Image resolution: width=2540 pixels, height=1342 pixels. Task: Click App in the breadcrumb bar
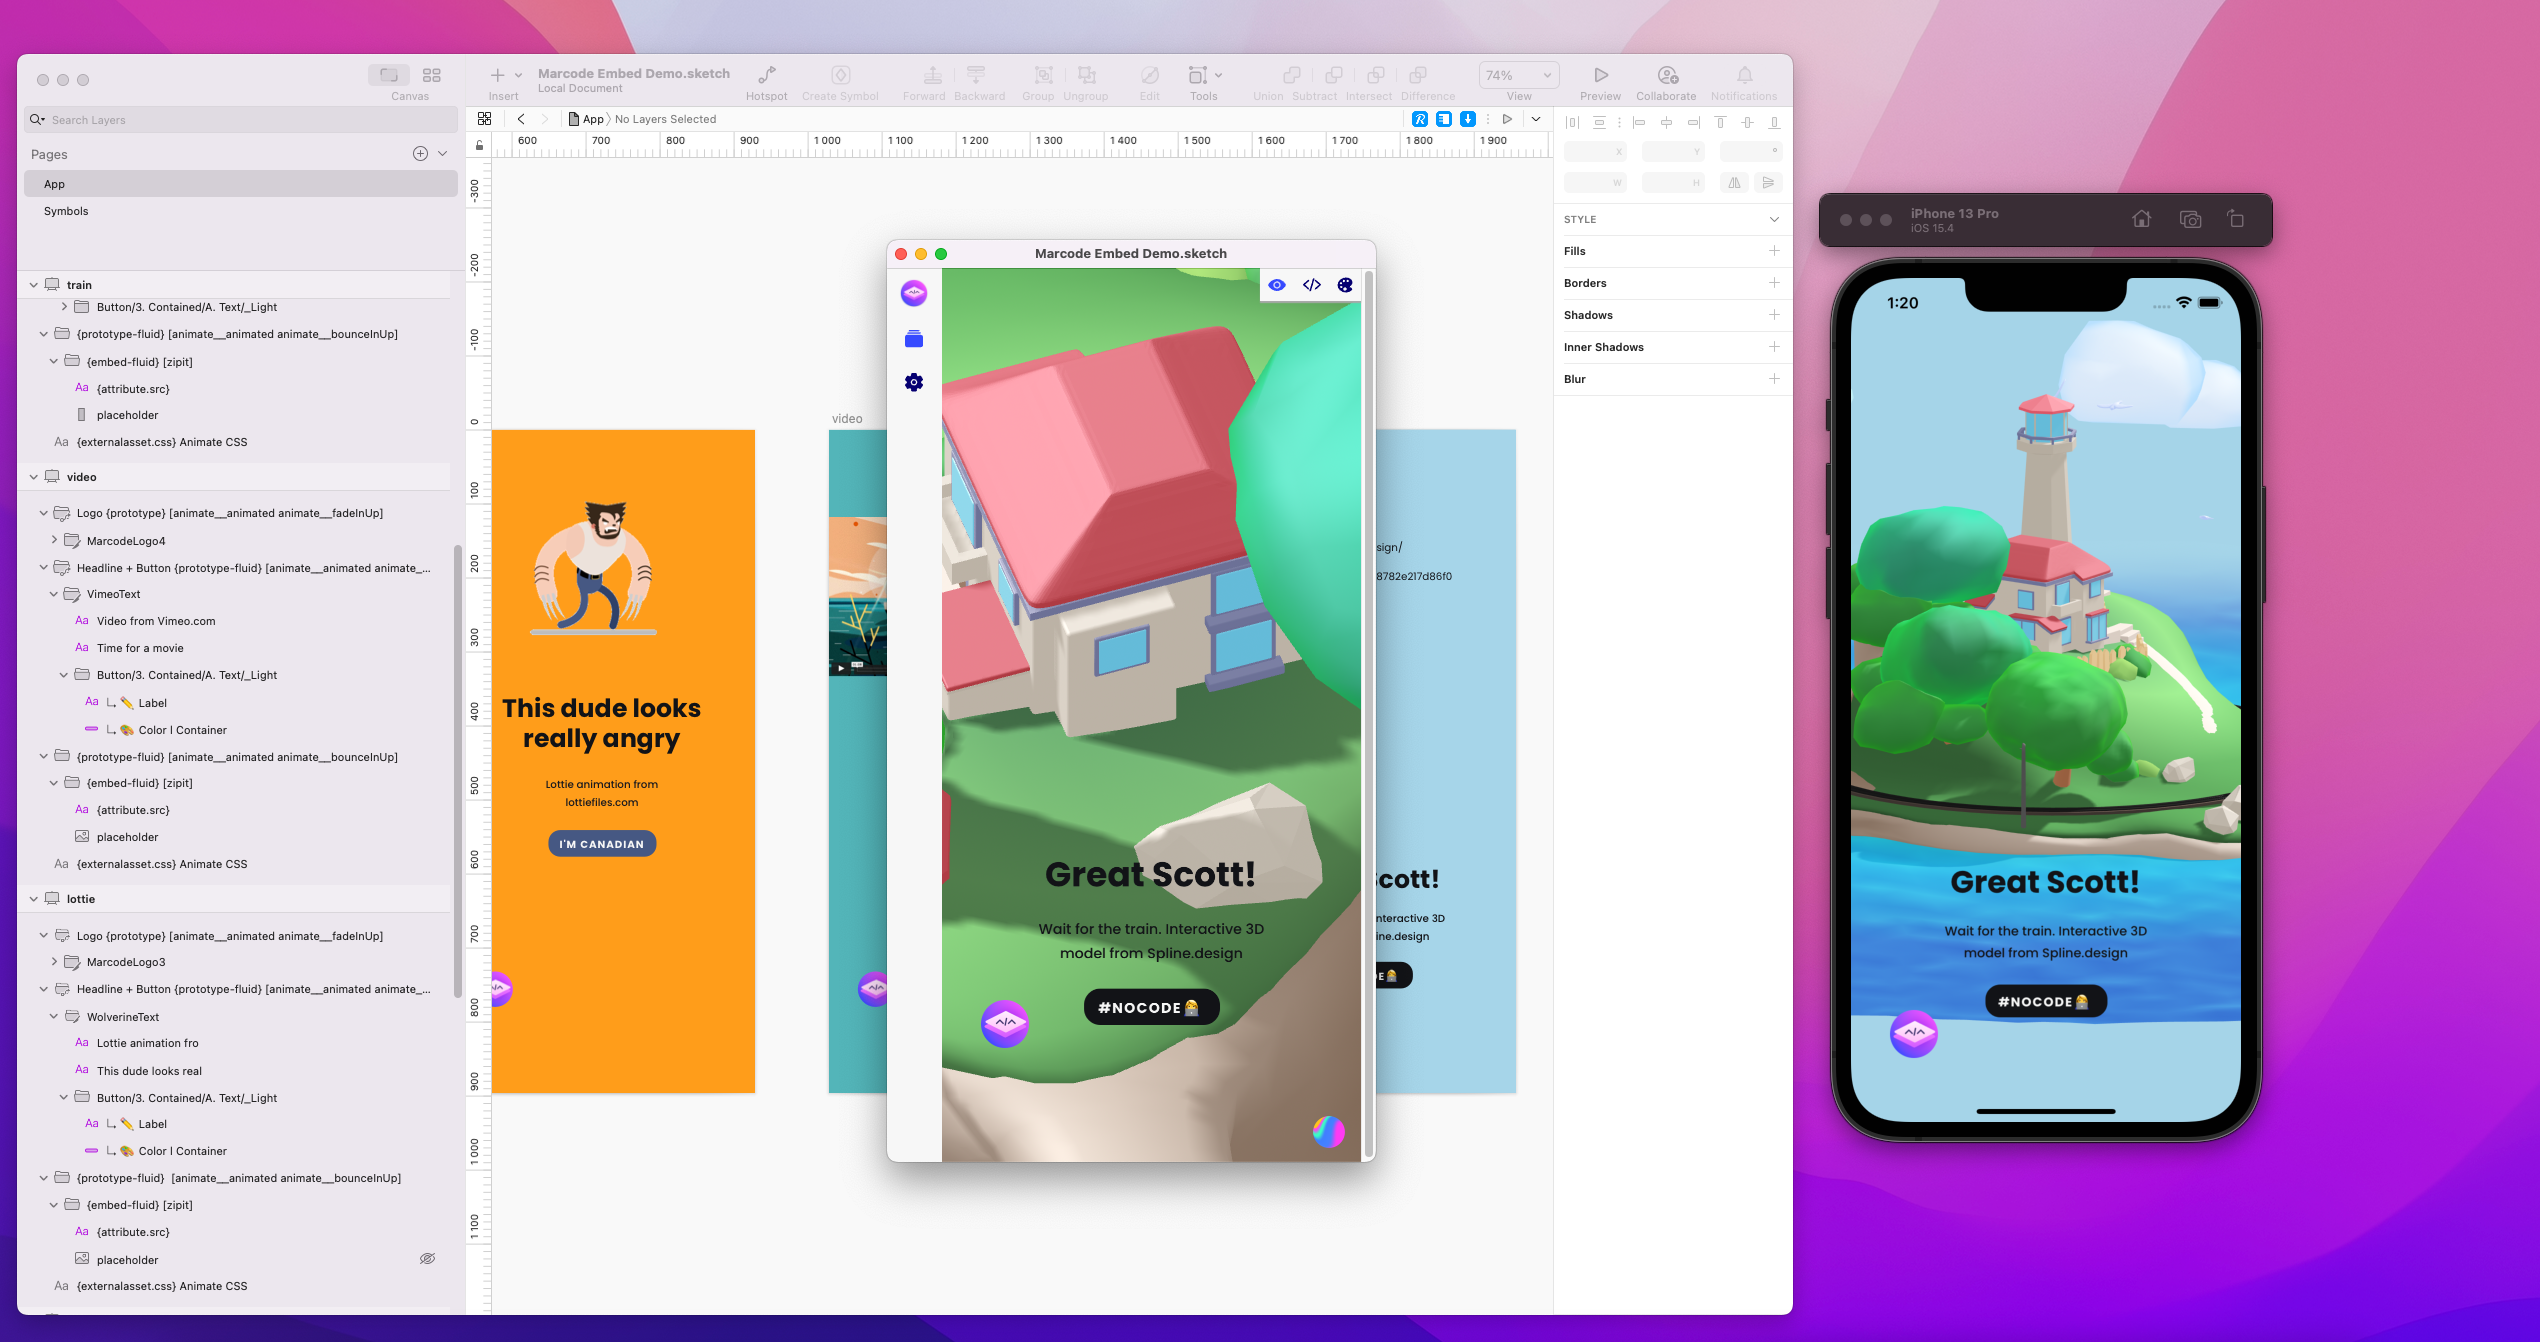point(592,118)
